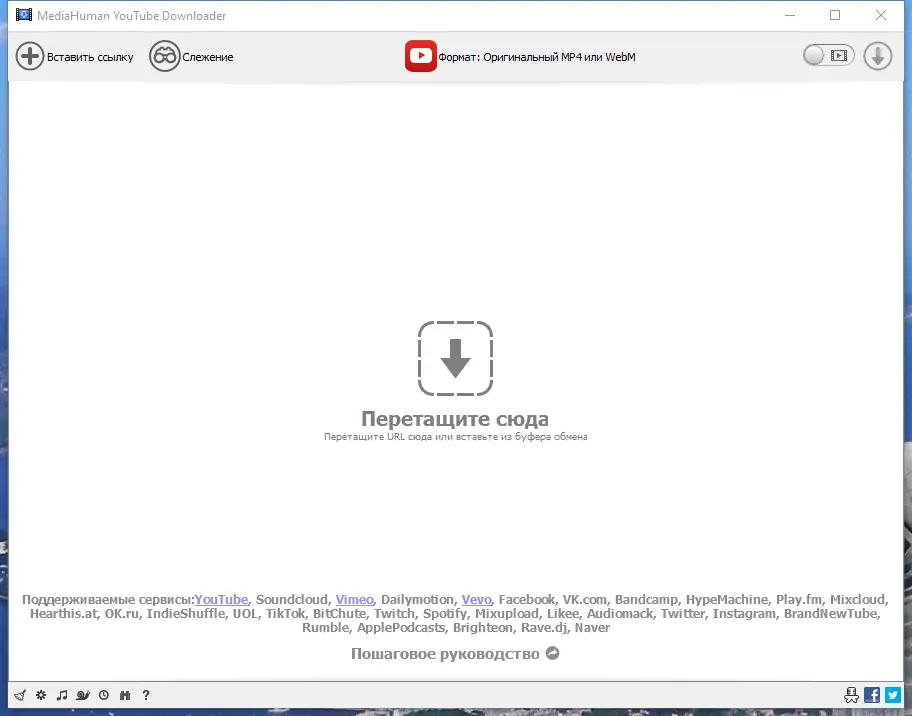
Task: Toggle the snail speed limit icon
Action: pos(83,695)
